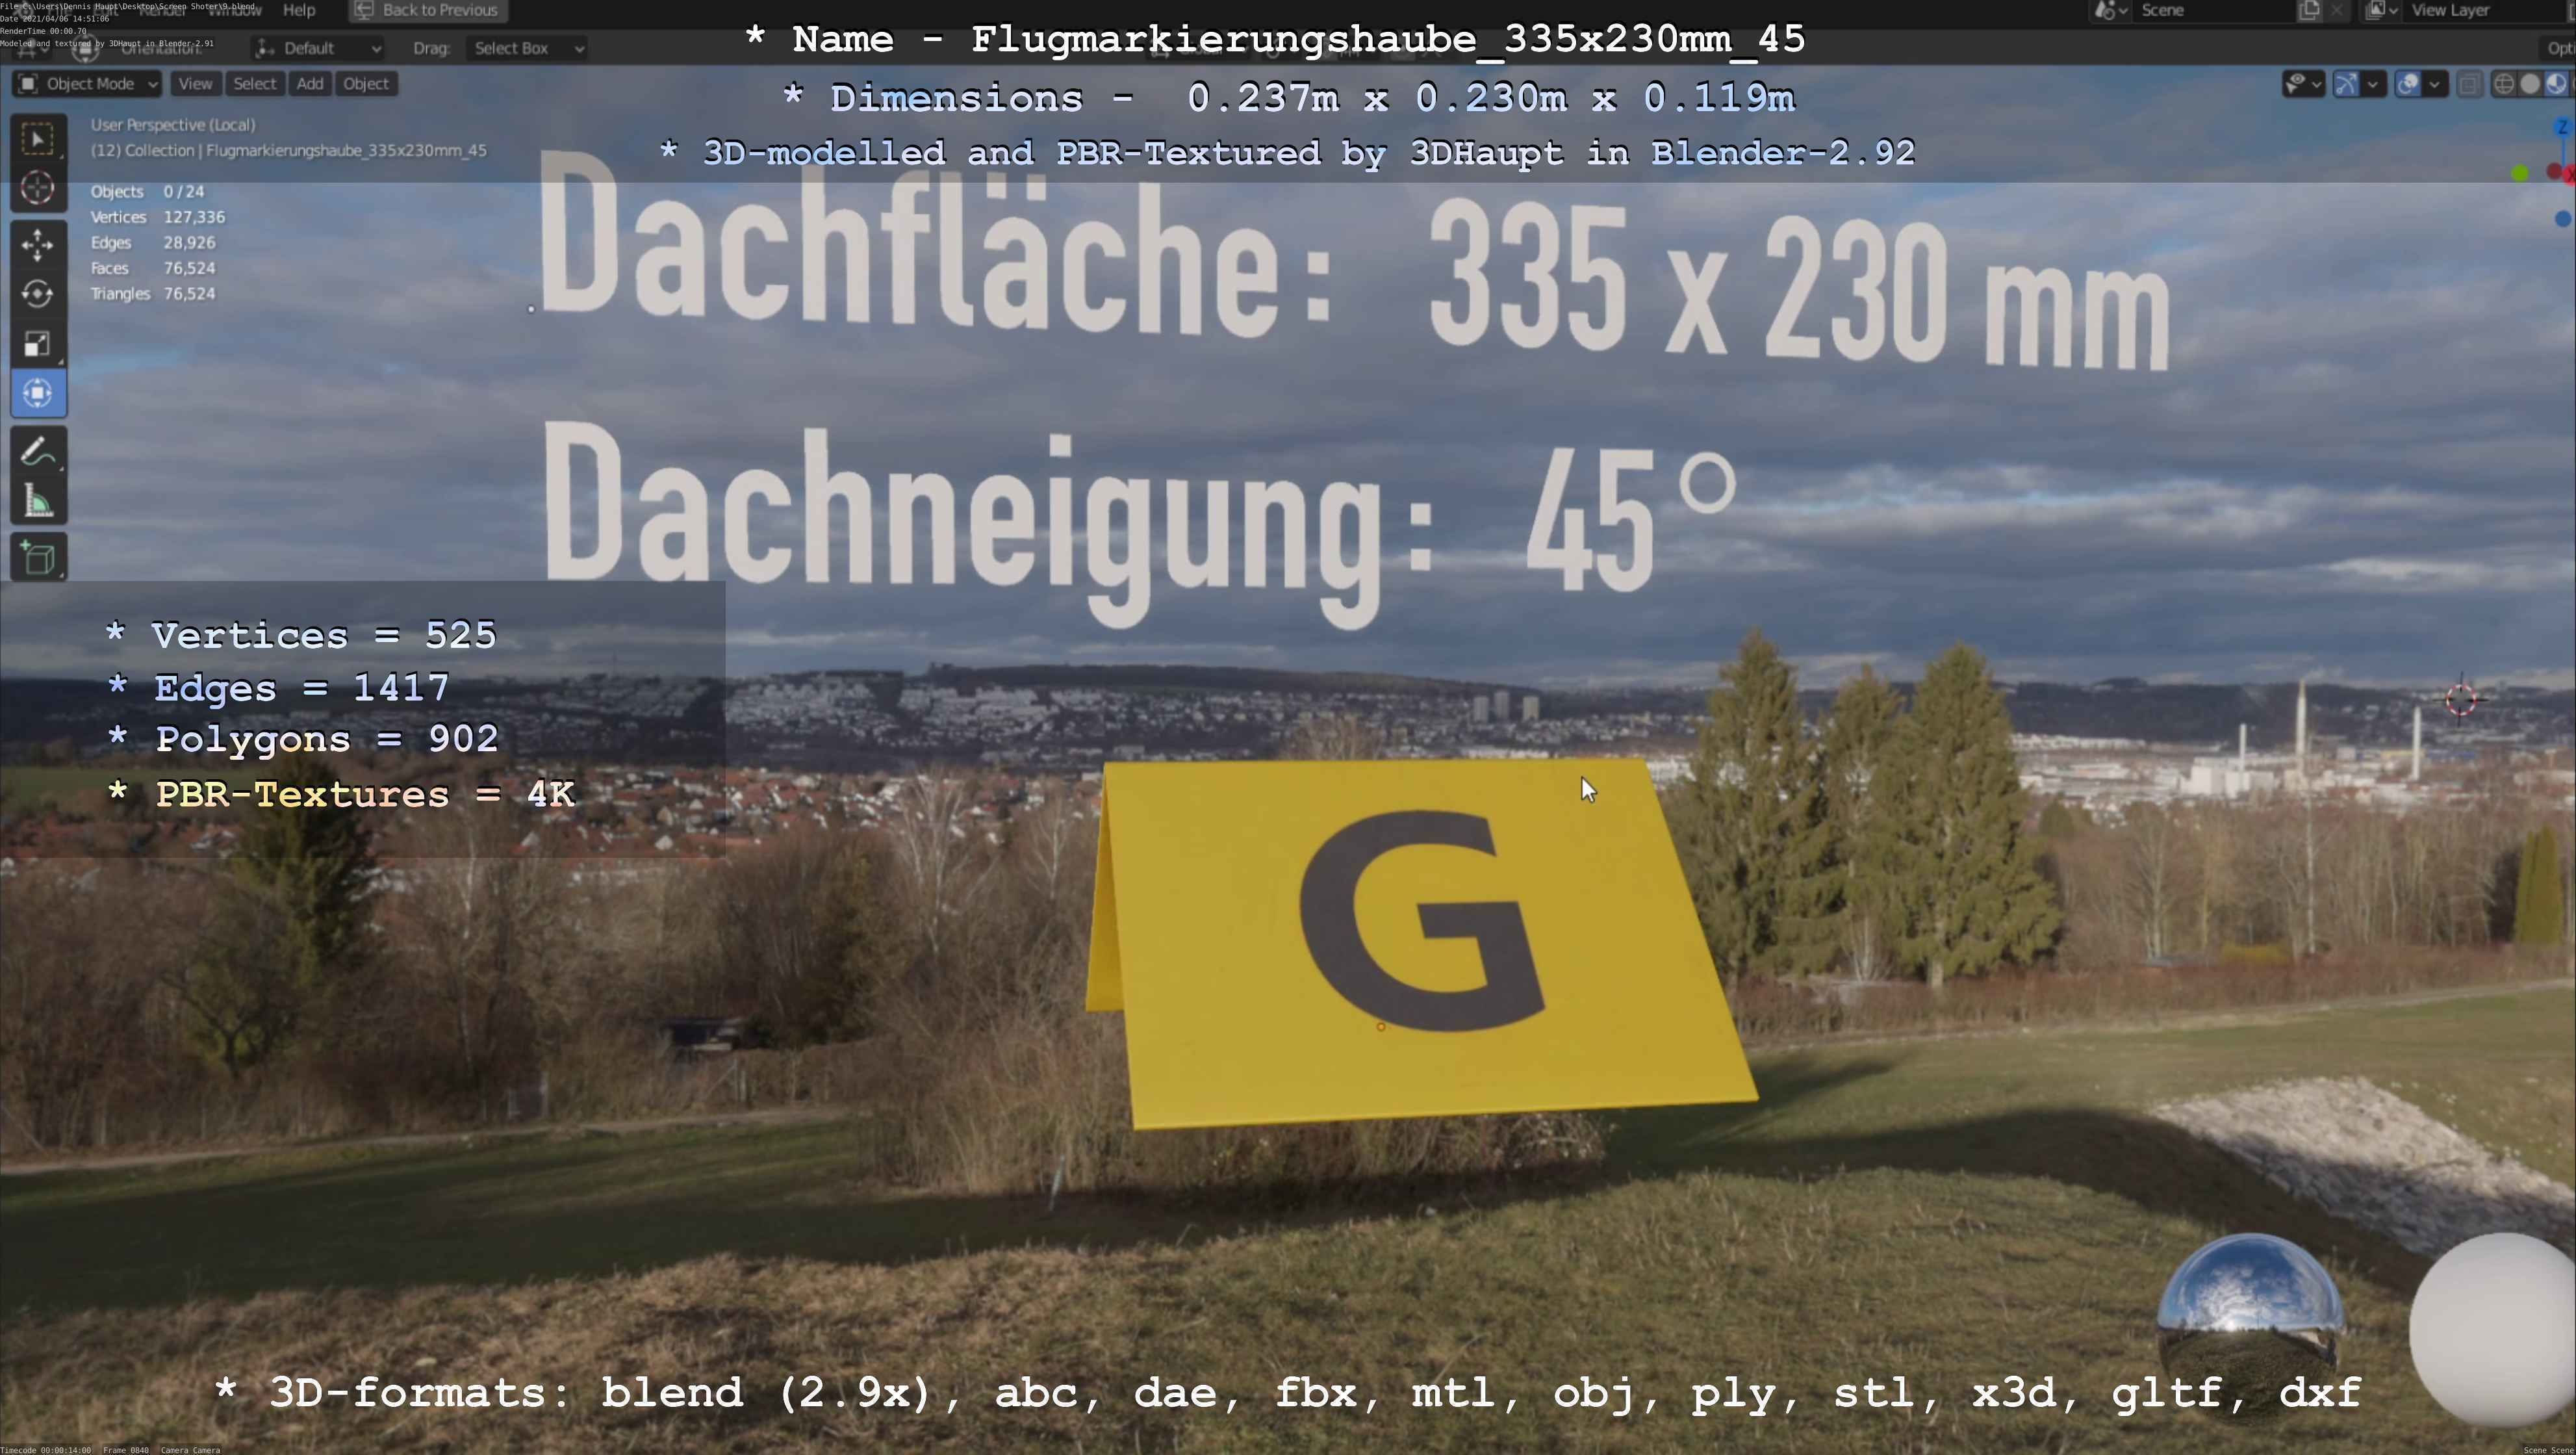Open the Object Mode dropdown
This screenshot has width=2576, height=1455.
[x=87, y=84]
